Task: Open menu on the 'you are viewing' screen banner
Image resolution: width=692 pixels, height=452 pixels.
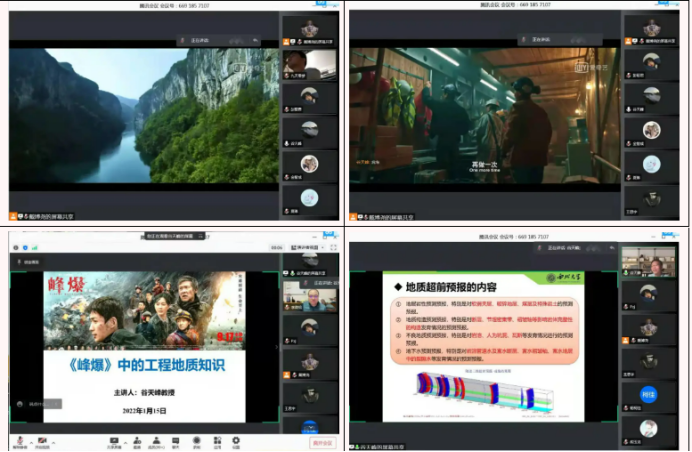Action: click(x=201, y=236)
